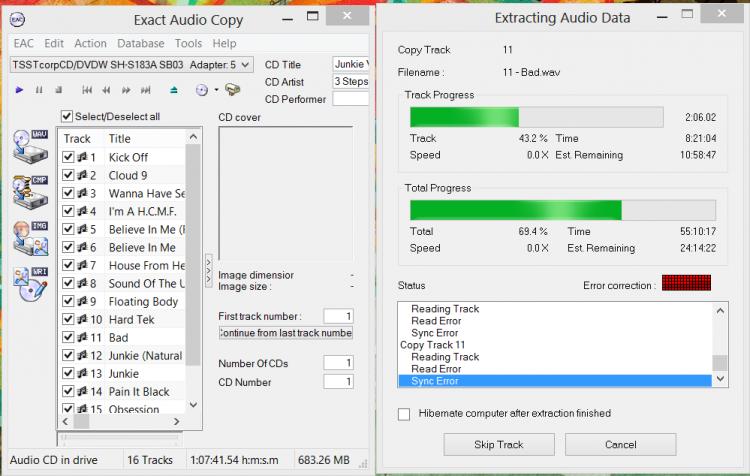Open the arrow next to the database icon

[x=216, y=90]
